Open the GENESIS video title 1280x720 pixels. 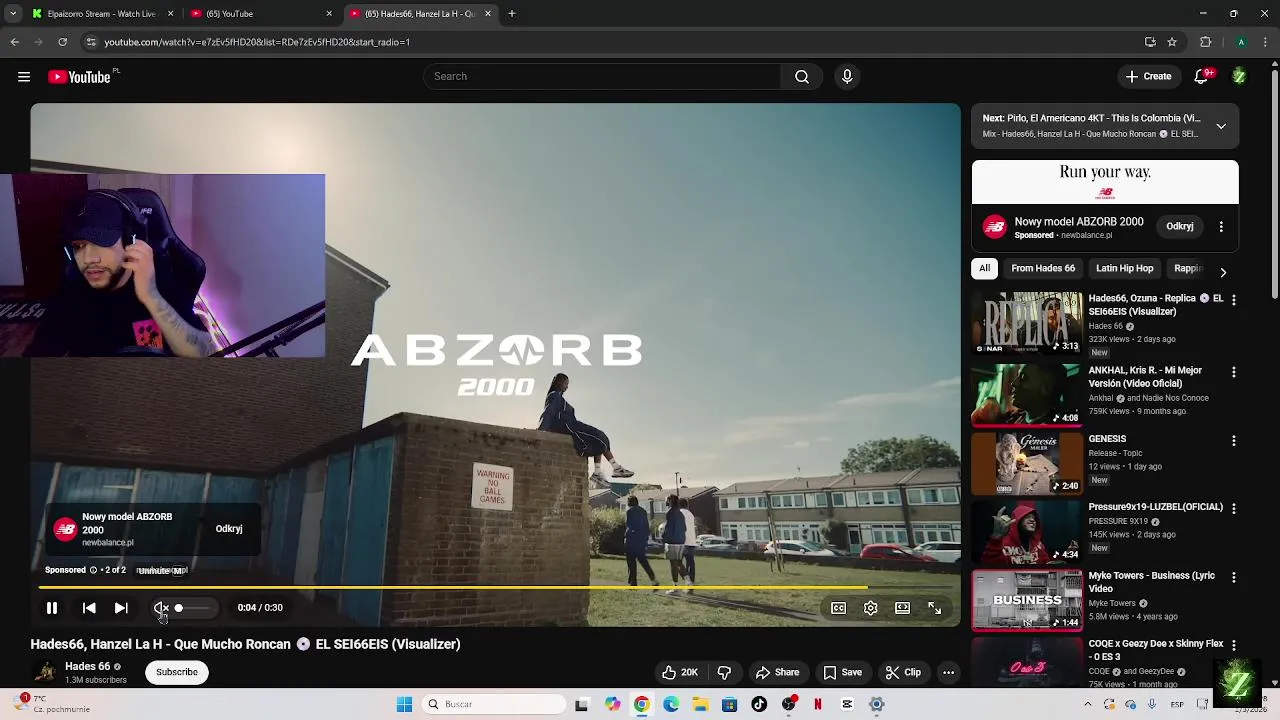click(1107, 439)
